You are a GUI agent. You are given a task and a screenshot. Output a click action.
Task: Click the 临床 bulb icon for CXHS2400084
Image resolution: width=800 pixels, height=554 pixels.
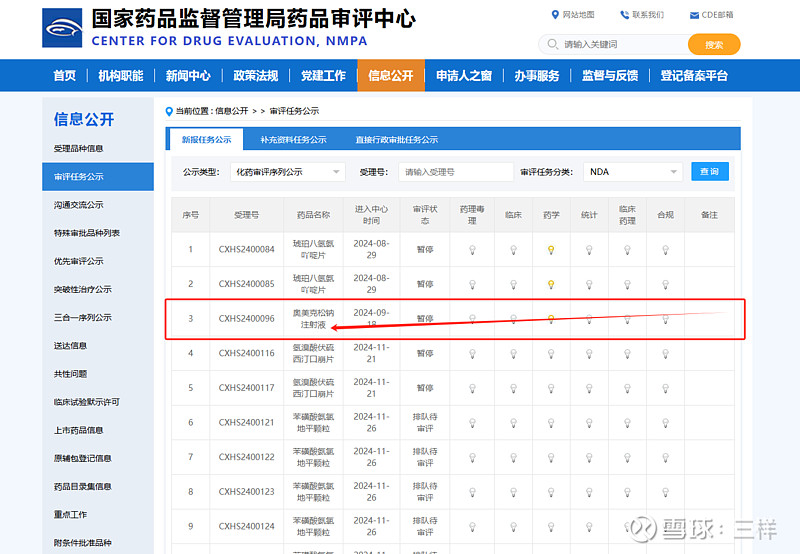pyautogui.click(x=513, y=250)
